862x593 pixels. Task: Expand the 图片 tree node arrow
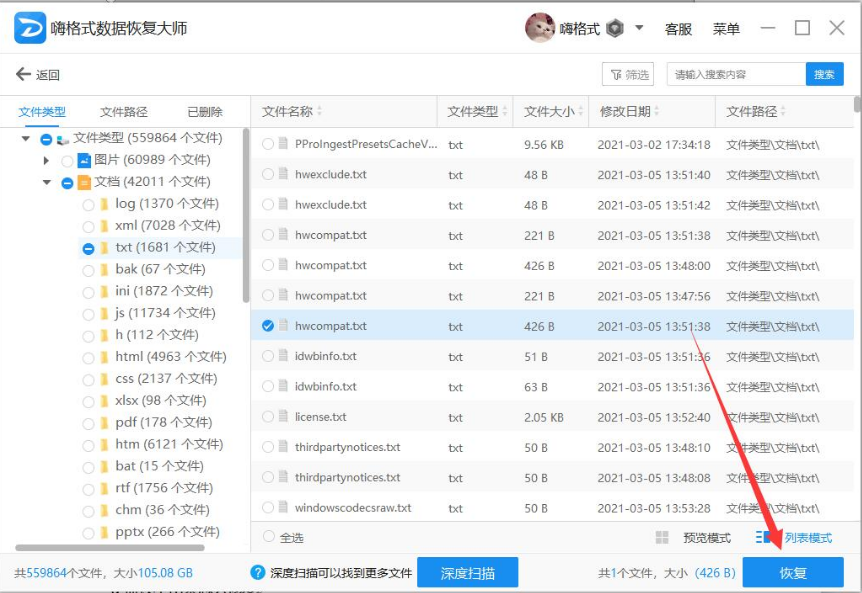point(46,160)
